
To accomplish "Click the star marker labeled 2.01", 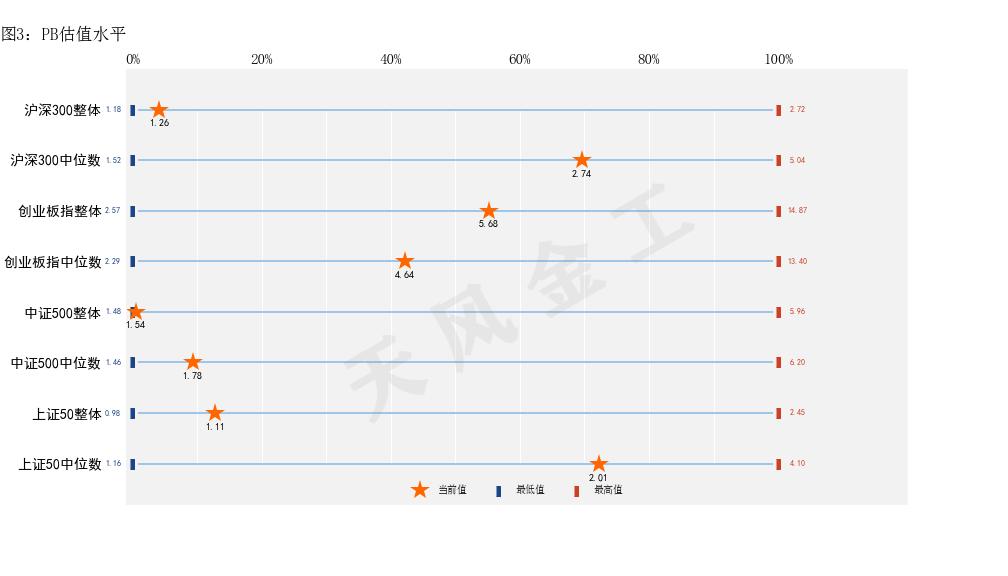I will click(x=598, y=464).
